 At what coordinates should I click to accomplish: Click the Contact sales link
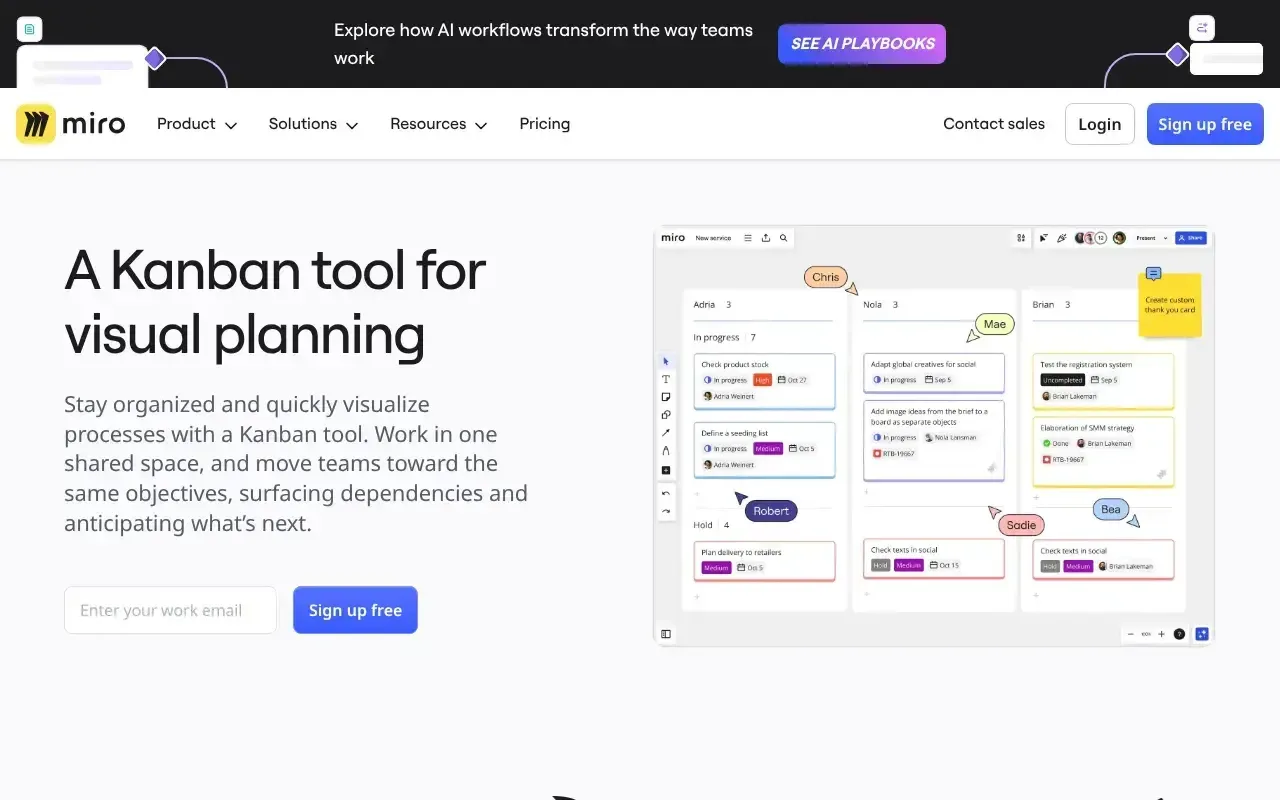point(993,124)
